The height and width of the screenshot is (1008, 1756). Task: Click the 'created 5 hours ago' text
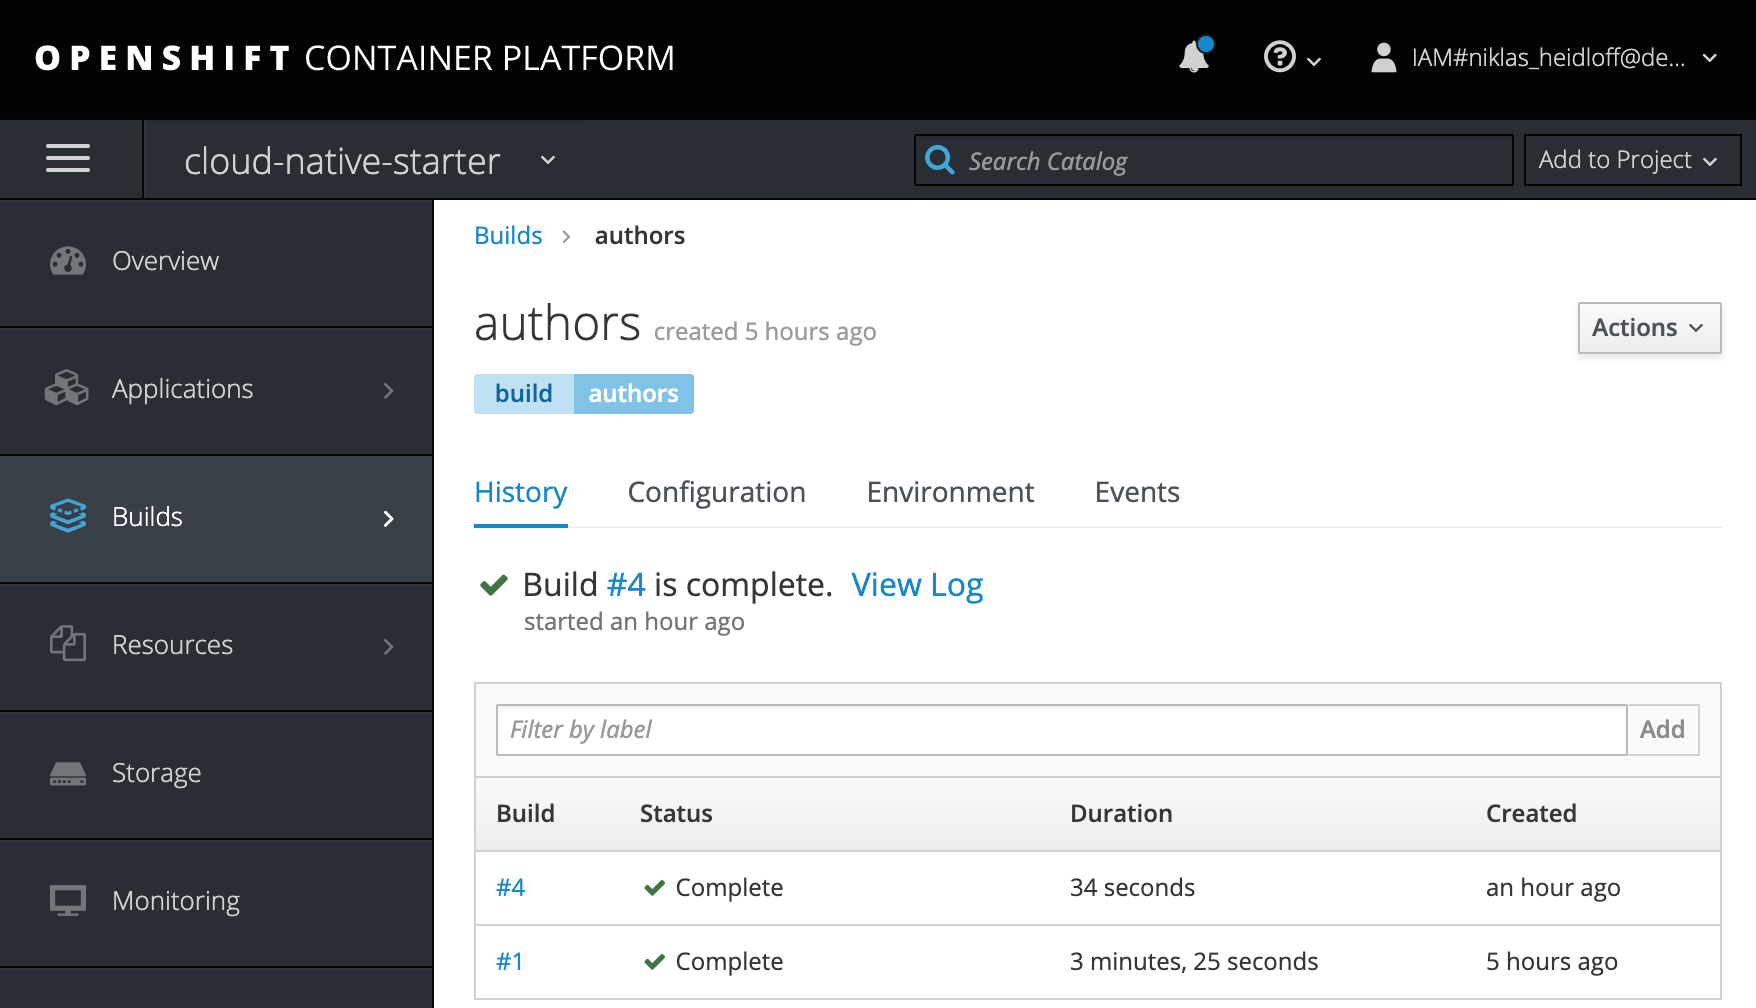[765, 332]
